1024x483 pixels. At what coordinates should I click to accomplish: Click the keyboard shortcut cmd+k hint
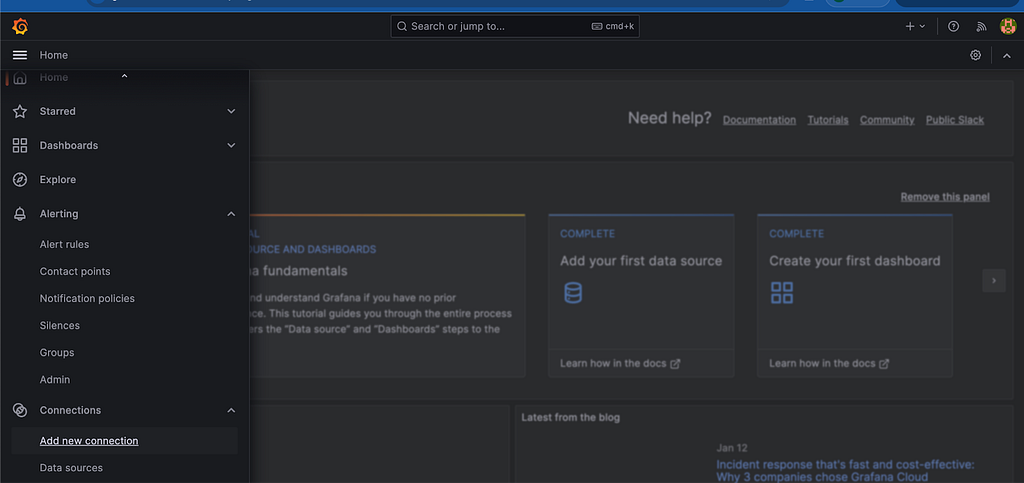[613, 27]
